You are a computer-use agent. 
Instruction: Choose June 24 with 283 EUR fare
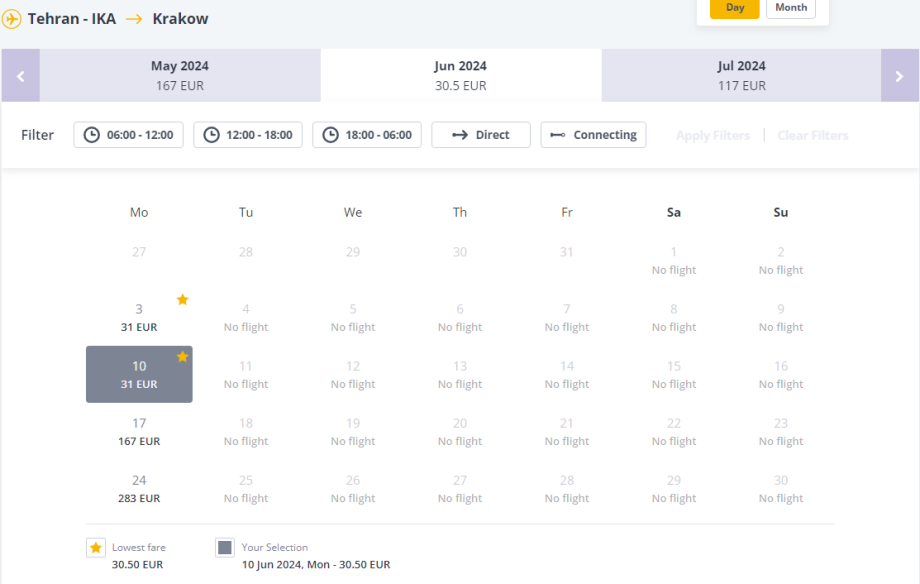pyautogui.click(x=139, y=488)
